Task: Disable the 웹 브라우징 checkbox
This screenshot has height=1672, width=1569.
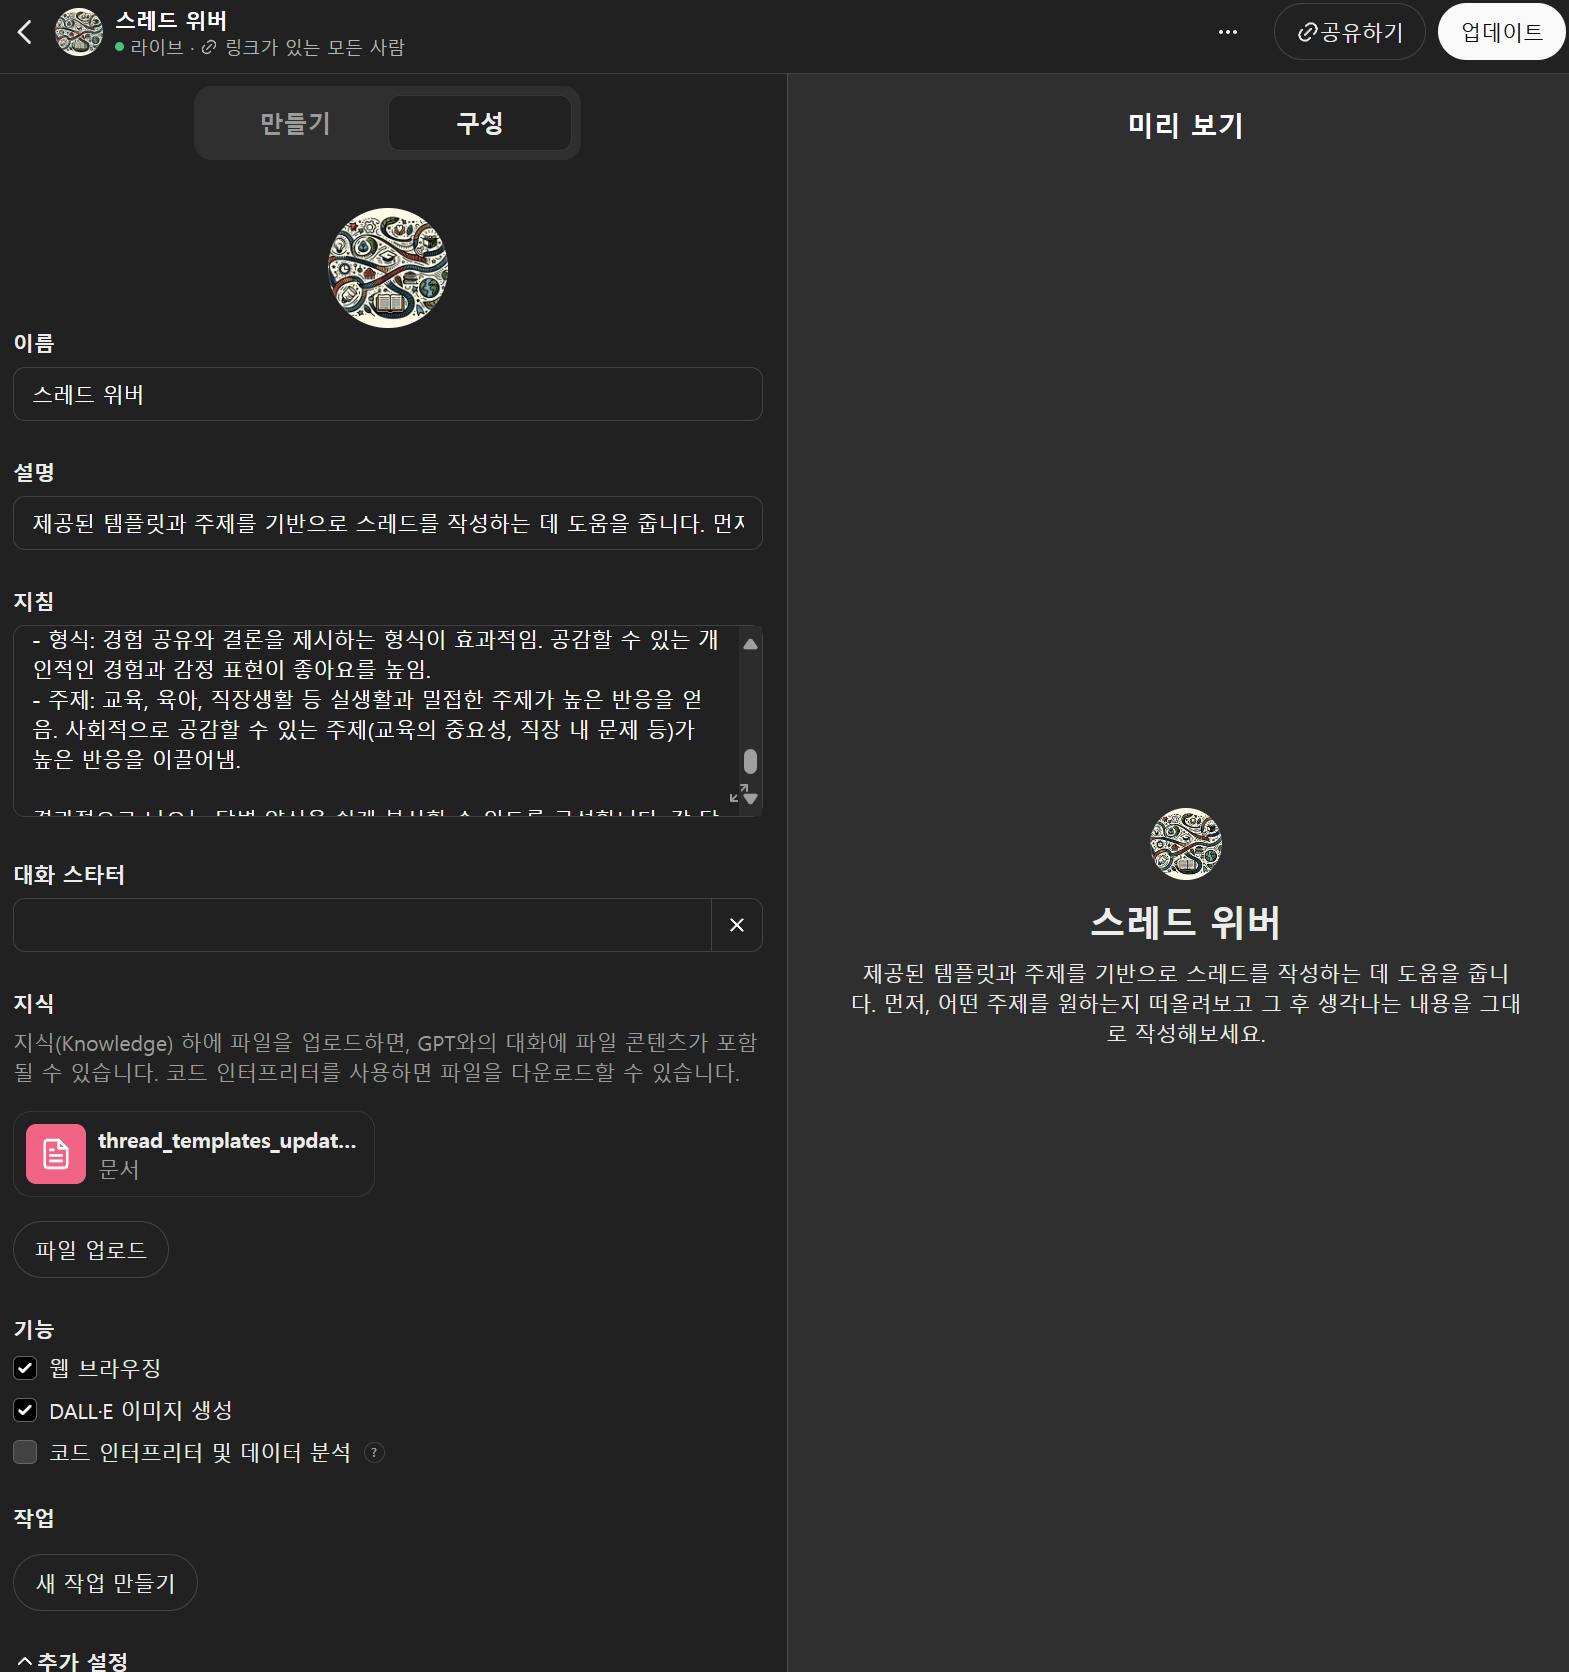Action: click(x=25, y=1367)
